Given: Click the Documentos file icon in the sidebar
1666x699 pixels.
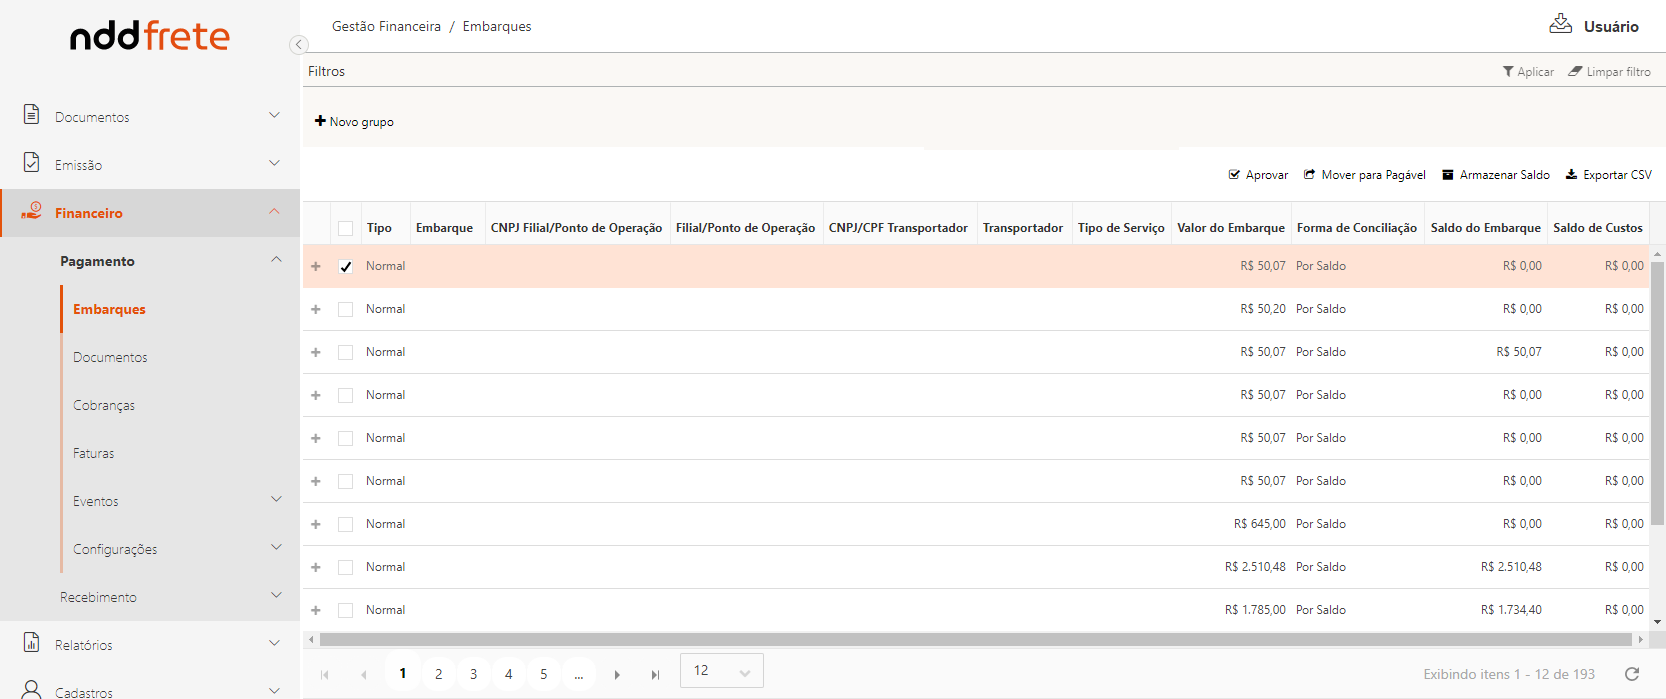Looking at the screenshot, I should pos(32,115).
